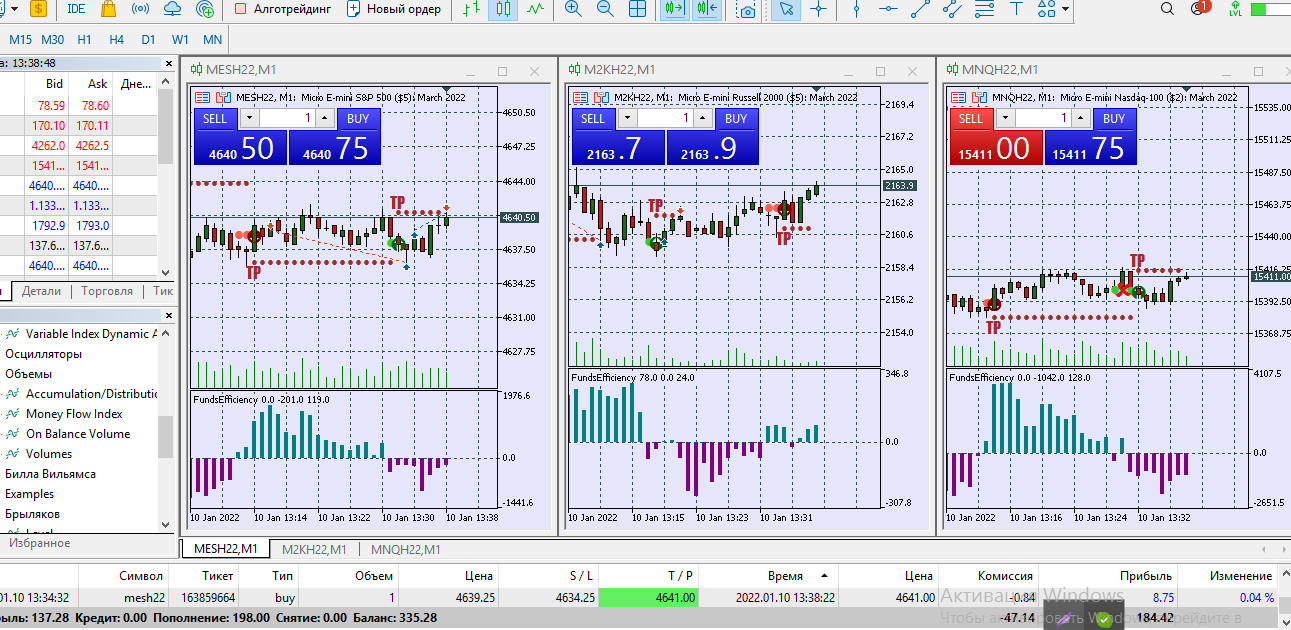Toggle the Алготрейдинг button
1291x630 pixels.
(x=282, y=9)
